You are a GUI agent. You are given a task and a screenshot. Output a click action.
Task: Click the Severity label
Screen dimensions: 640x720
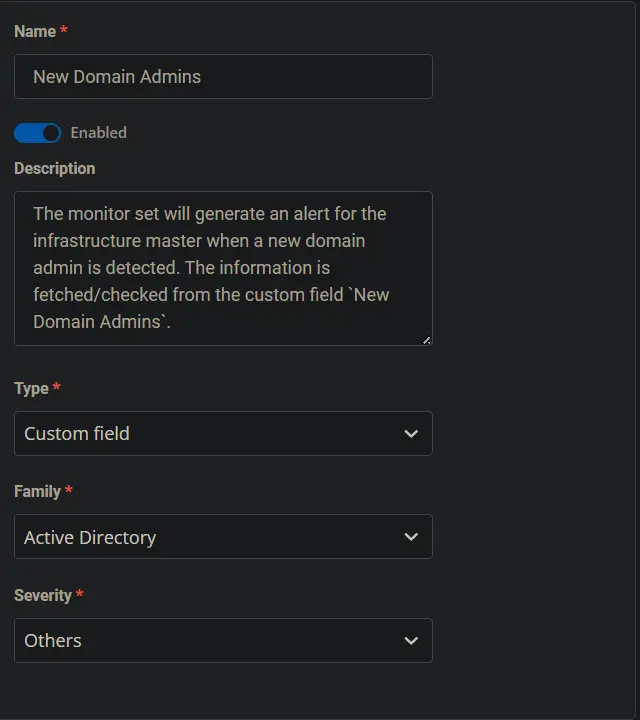(x=43, y=596)
